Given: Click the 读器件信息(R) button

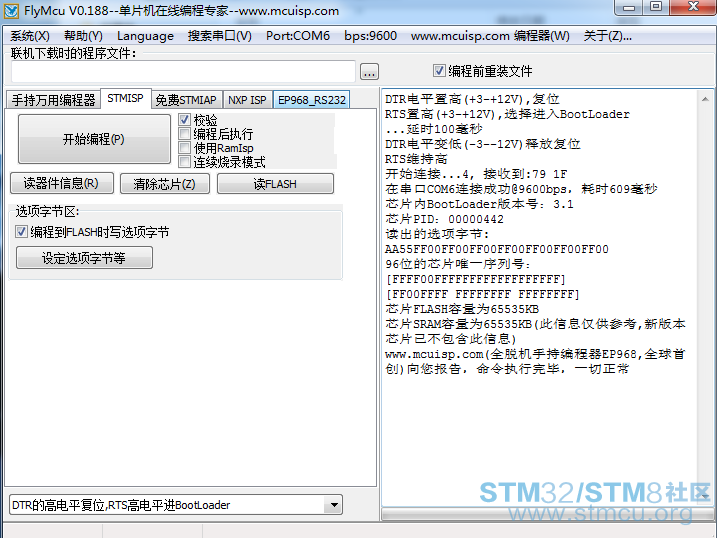Looking at the screenshot, I should pyautogui.click(x=62, y=183).
